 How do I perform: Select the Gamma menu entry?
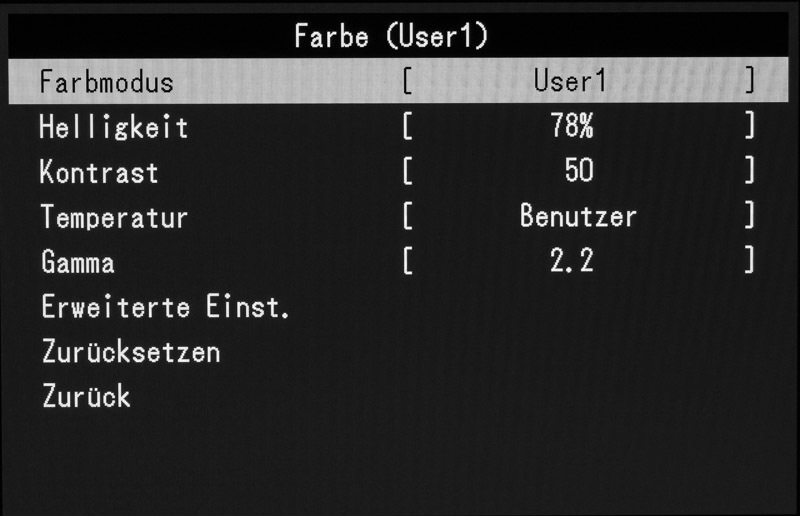click(398, 261)
